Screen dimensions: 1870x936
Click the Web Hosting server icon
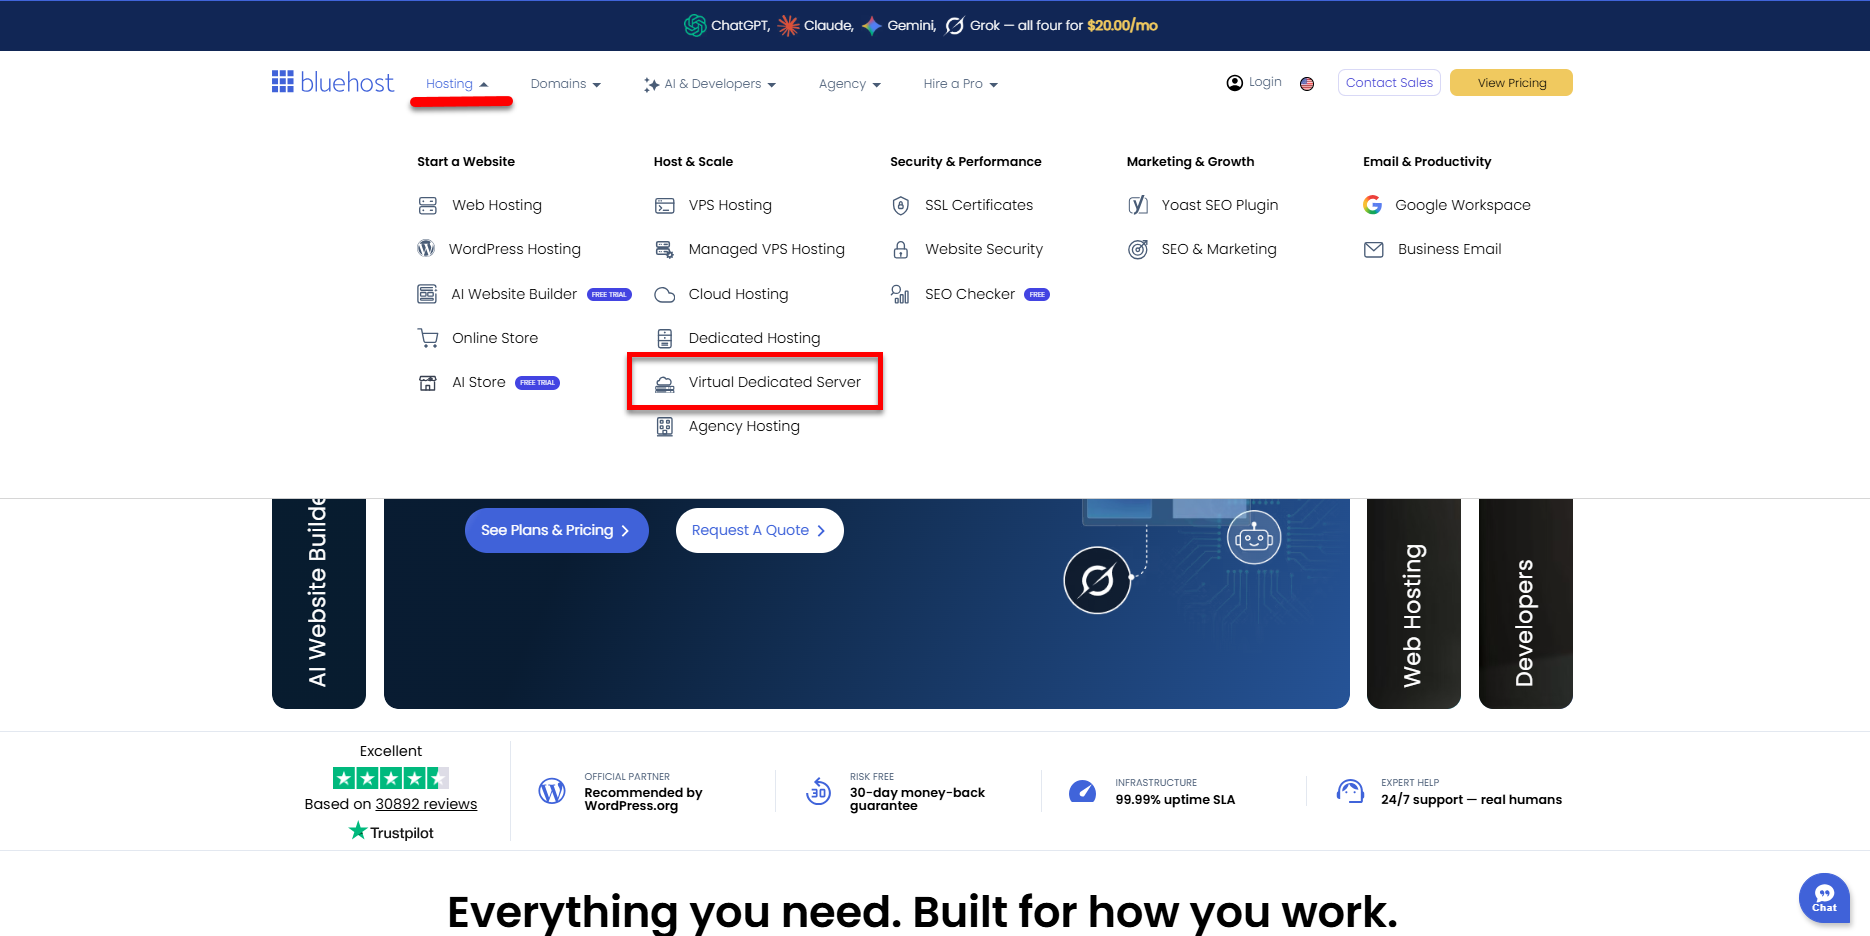coord(428,205)
